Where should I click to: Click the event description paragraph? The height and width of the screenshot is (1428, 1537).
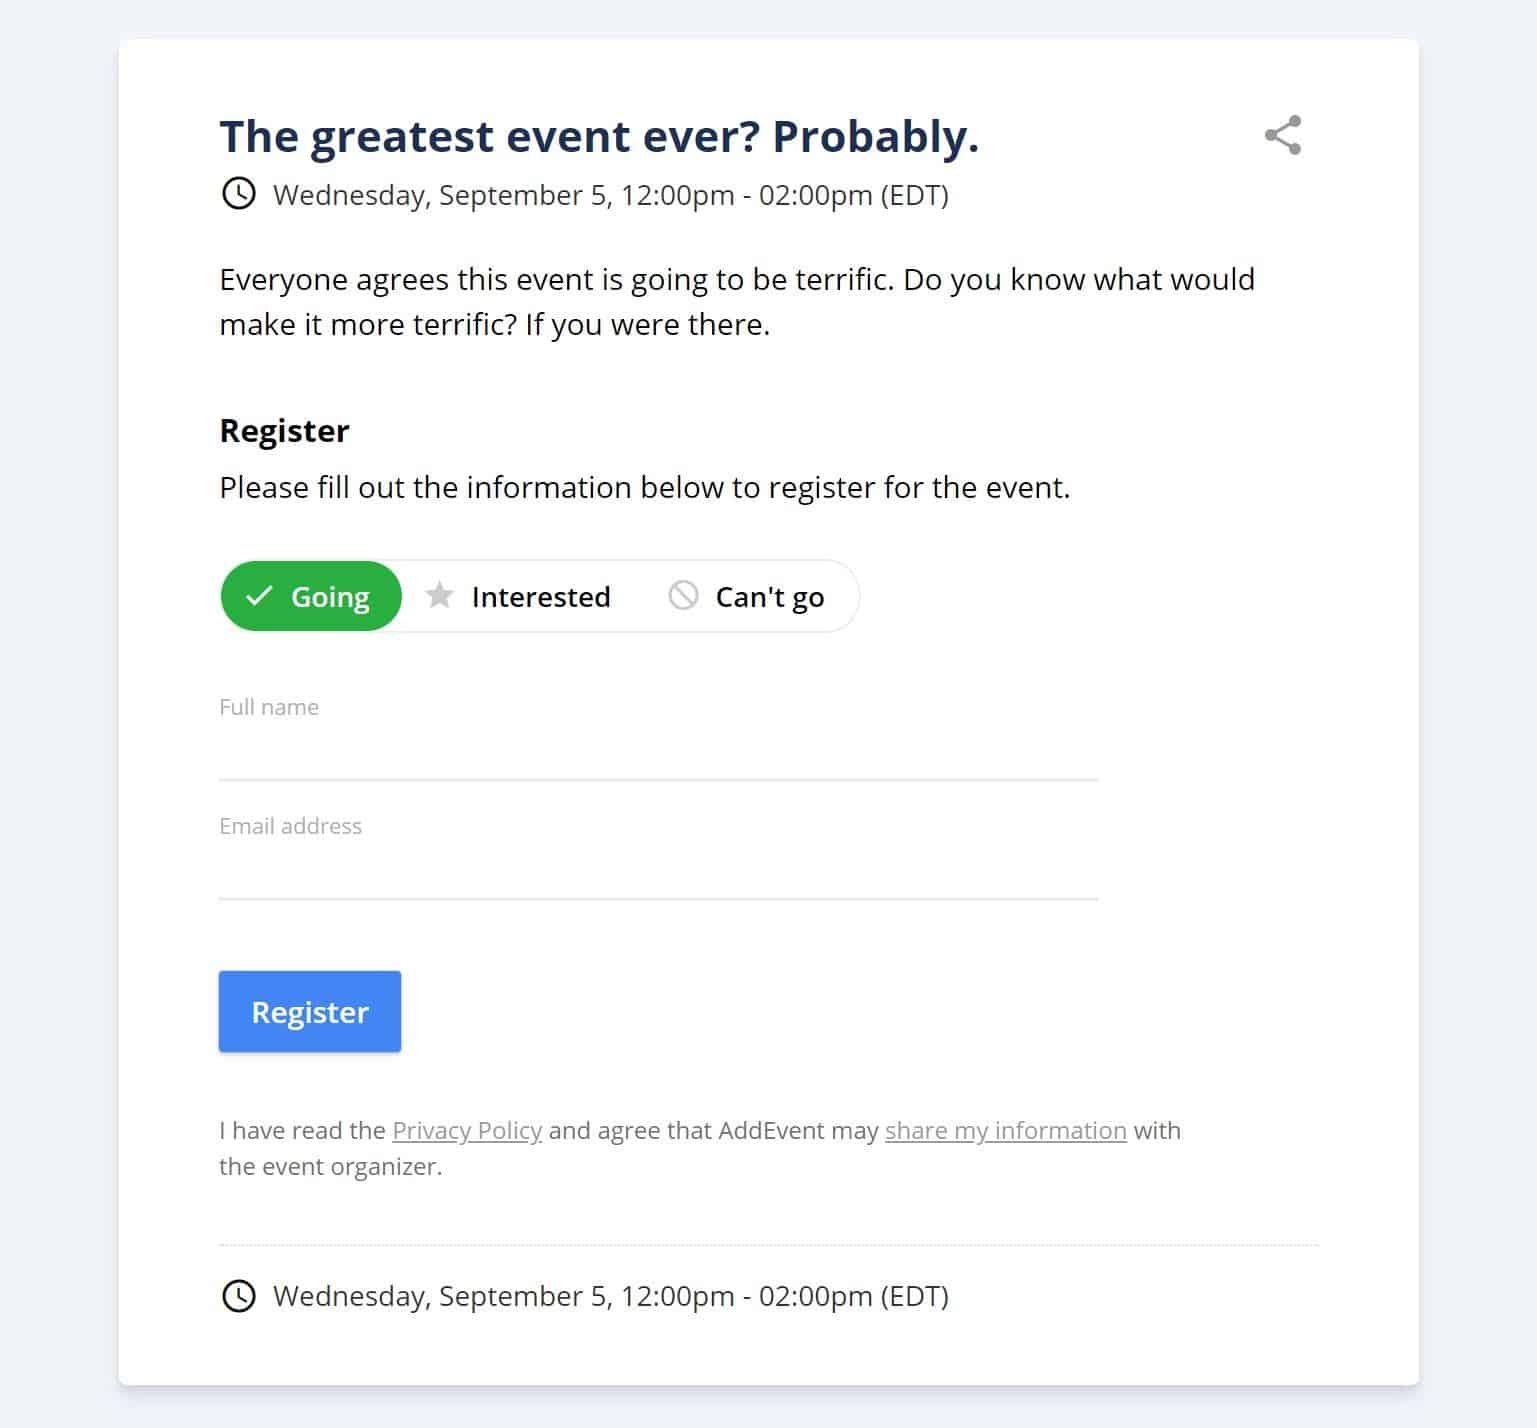click(x=737, y=302)
